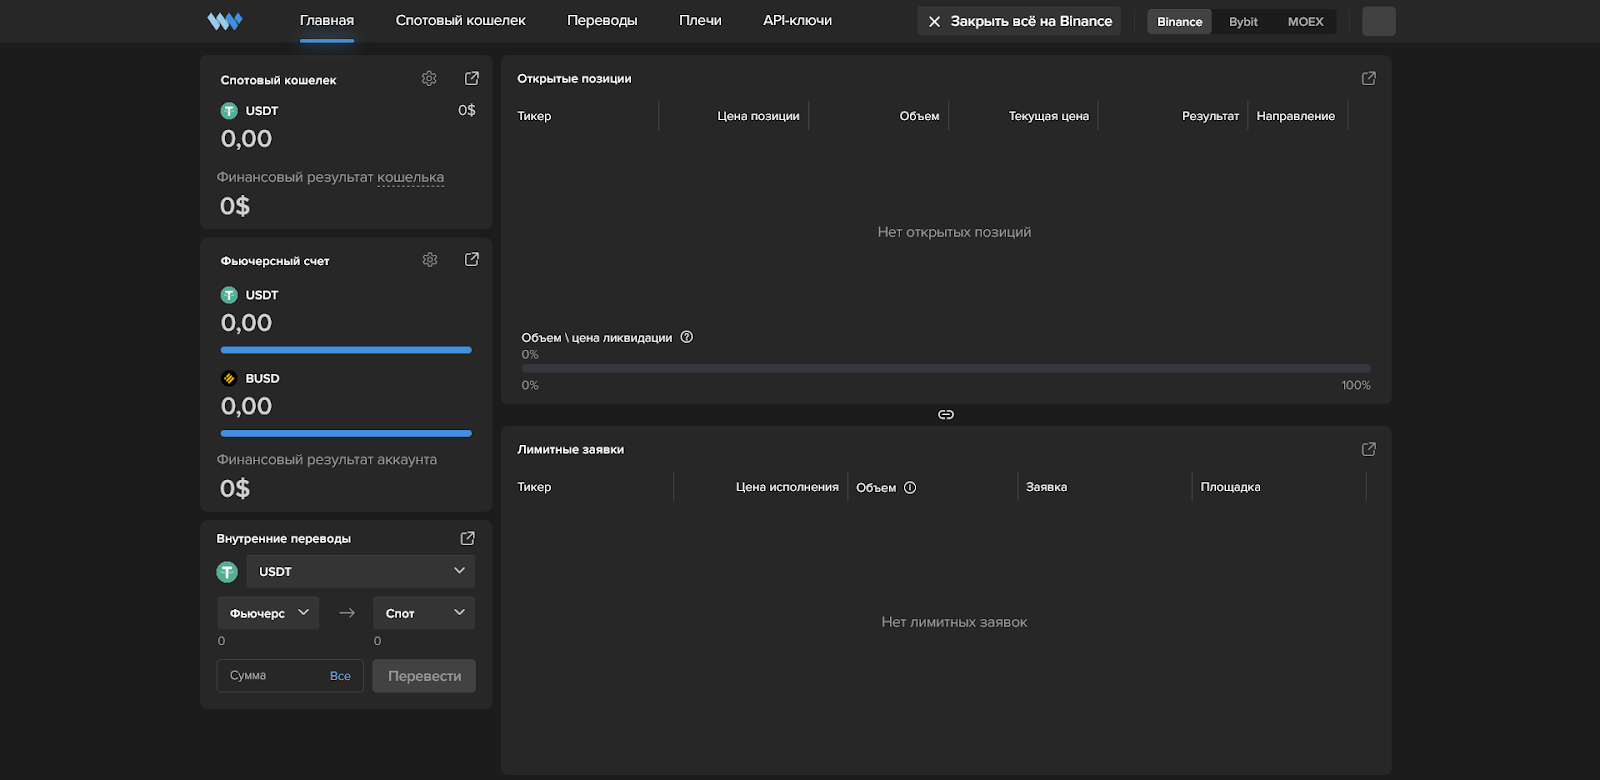Click the link icon between panels
1600x780 pixels.
[946, 414]
